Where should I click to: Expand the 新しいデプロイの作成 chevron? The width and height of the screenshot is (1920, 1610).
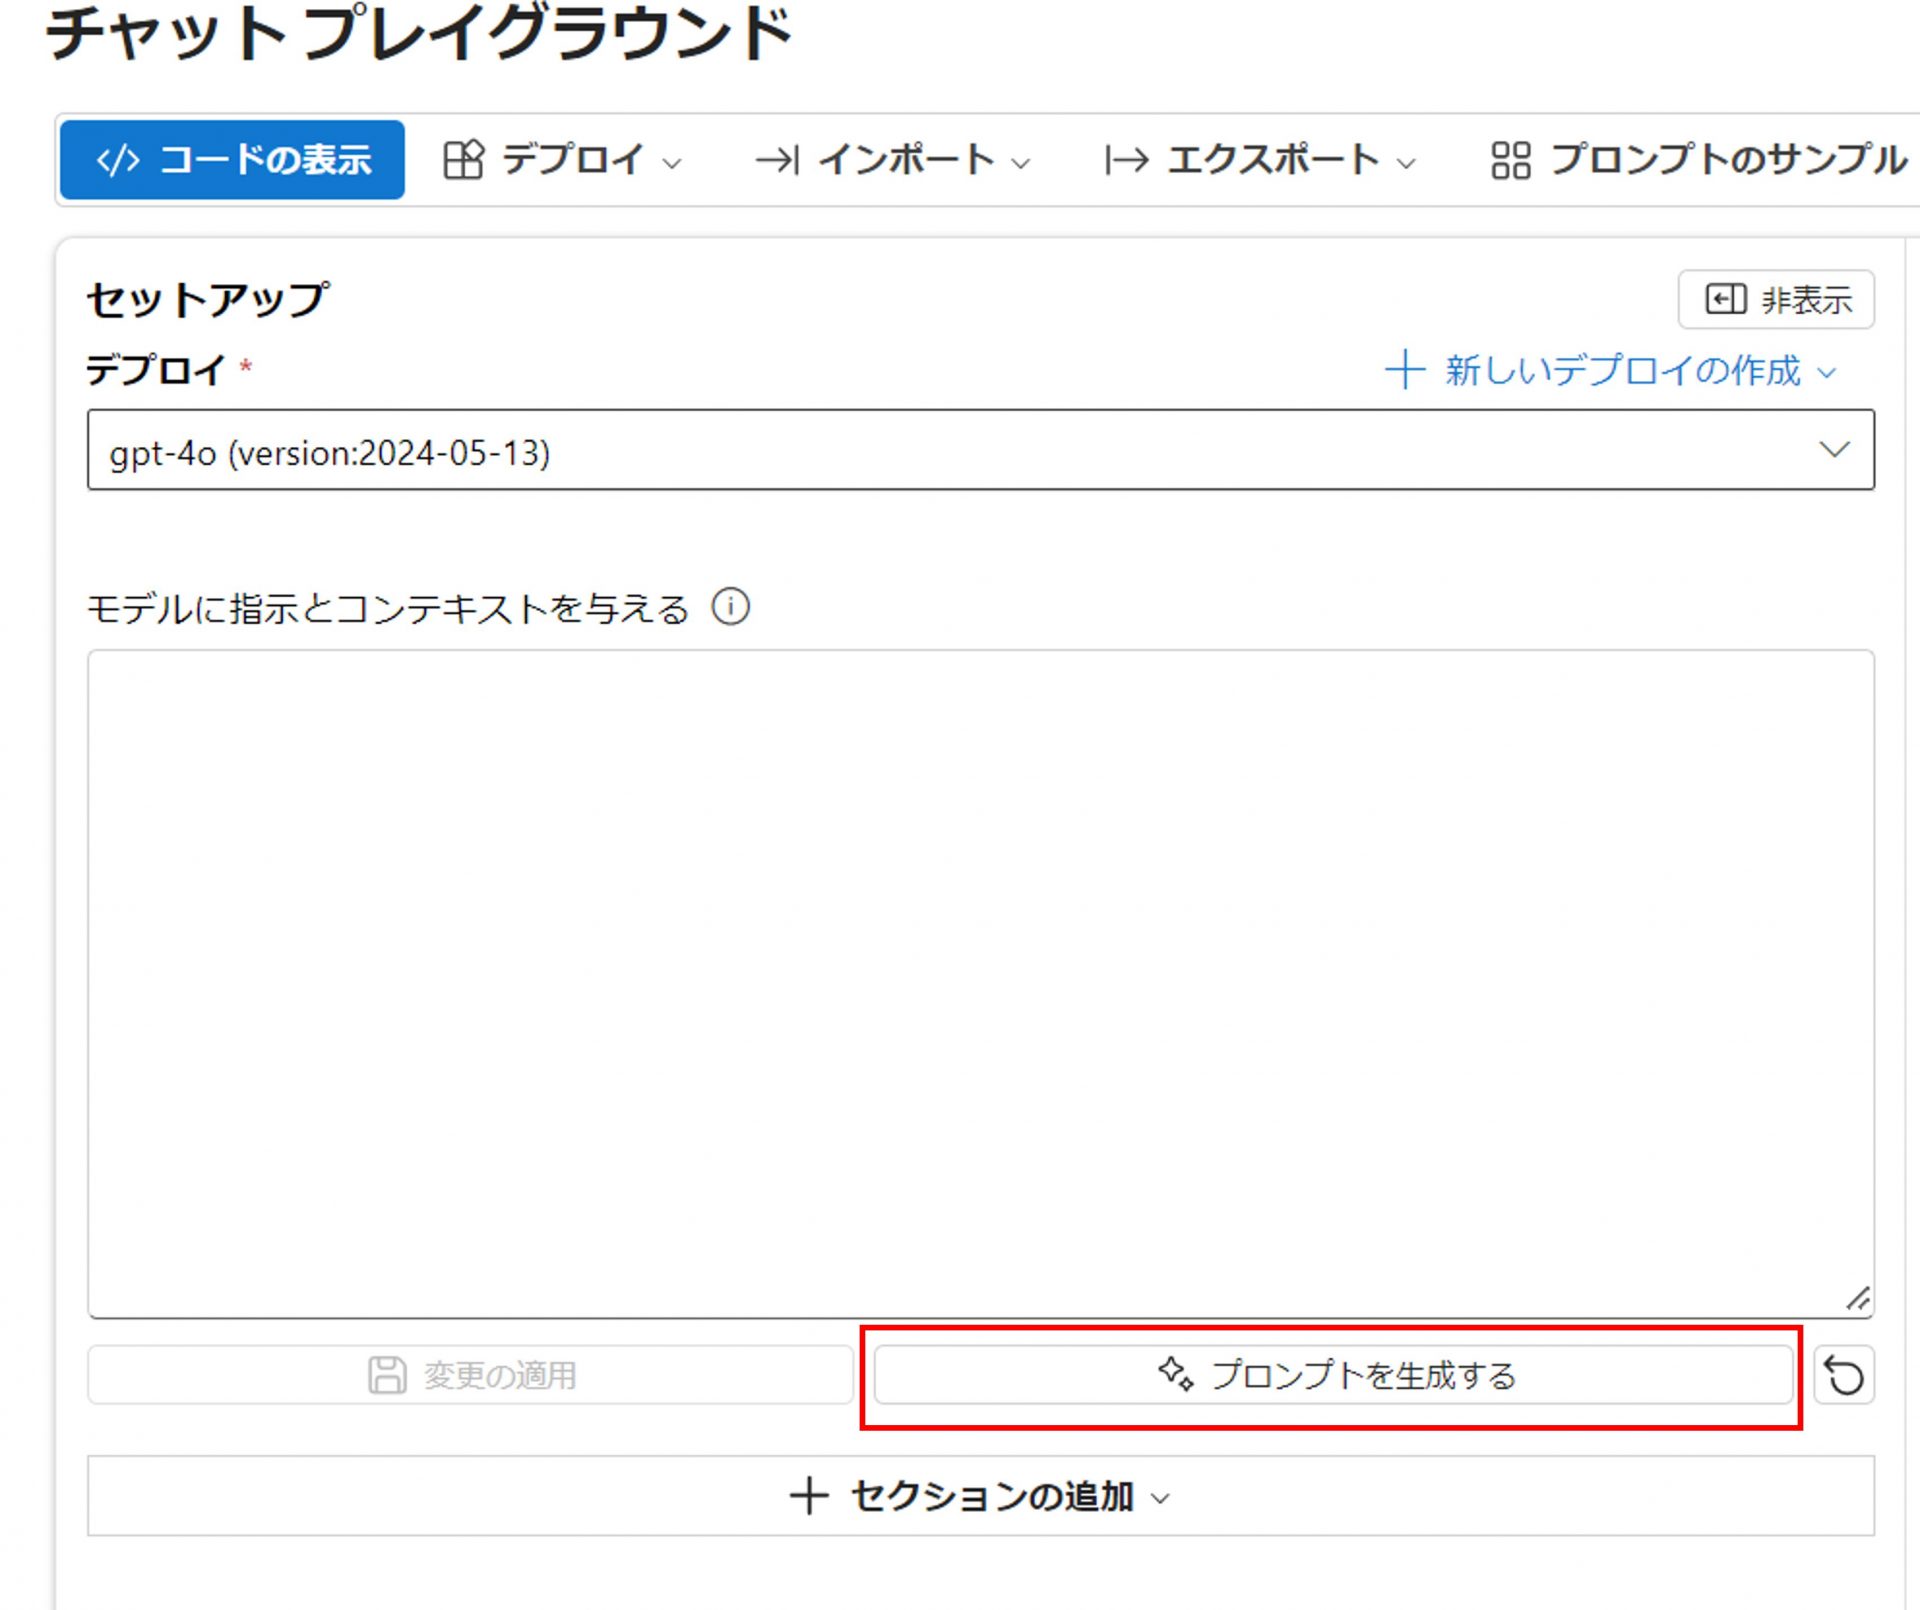(x=1827, y=372)
